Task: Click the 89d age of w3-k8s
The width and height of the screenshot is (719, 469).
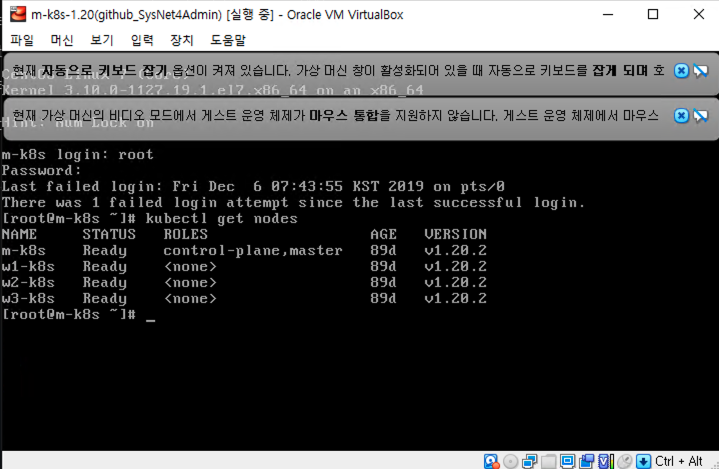Action: (x=383, y=299)
